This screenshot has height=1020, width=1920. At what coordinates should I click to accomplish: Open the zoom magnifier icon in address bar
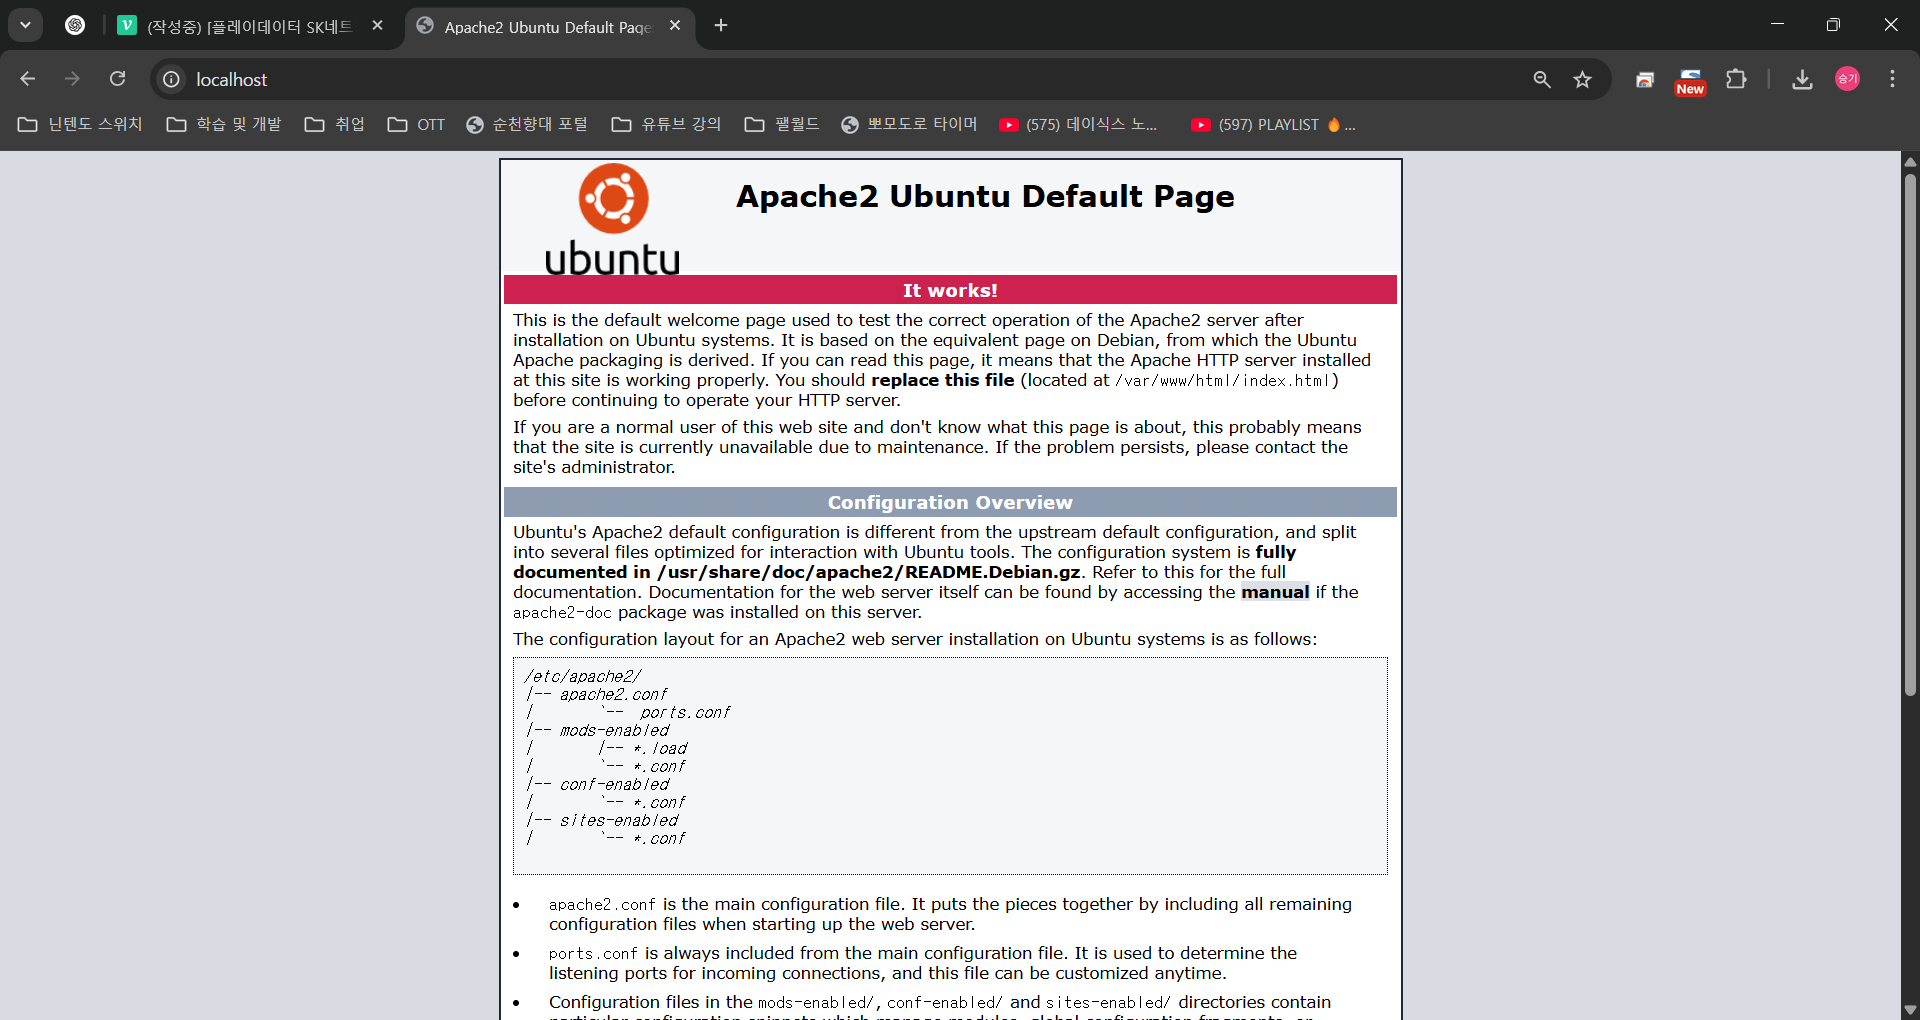coord(1542,79)
